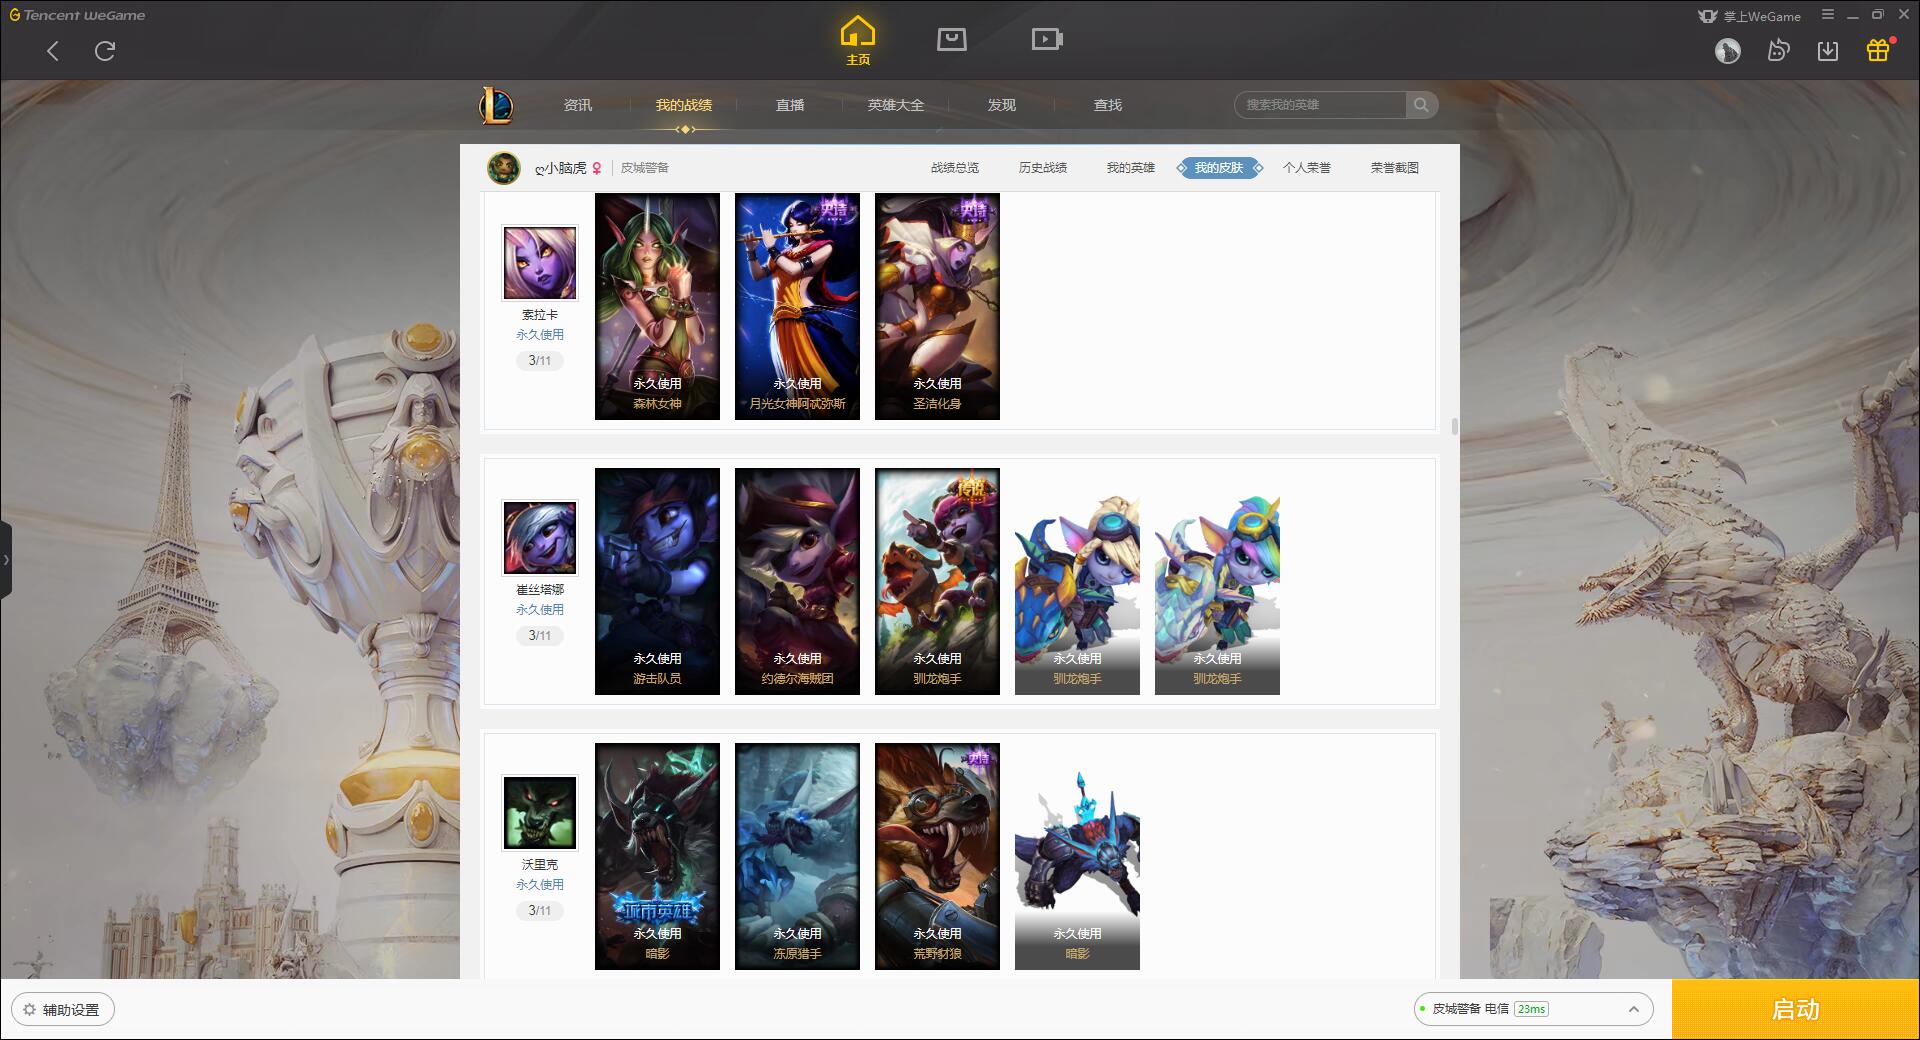Switch to 荣誉截图 sub-tab
This screenshot has height=1040, width=1920.
coord(1395,168)
